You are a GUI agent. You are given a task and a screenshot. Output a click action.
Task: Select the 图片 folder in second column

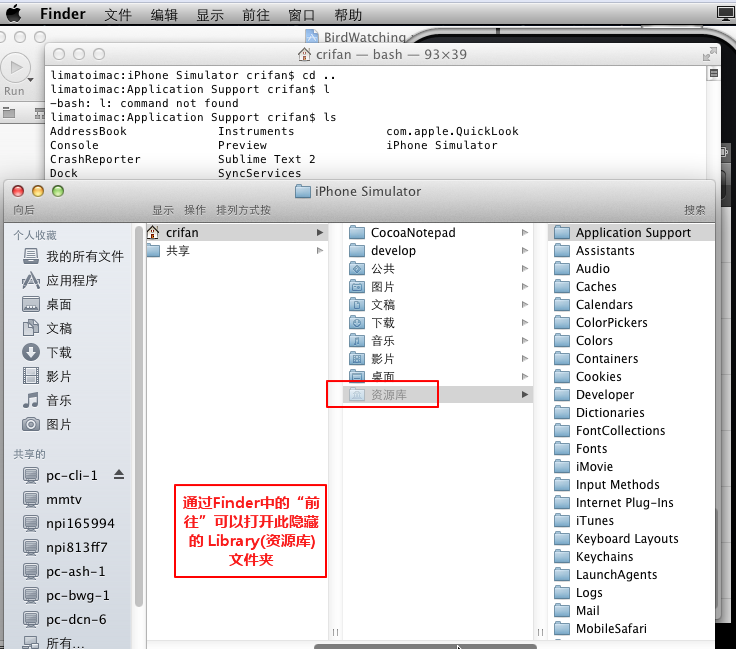point(438,286)
